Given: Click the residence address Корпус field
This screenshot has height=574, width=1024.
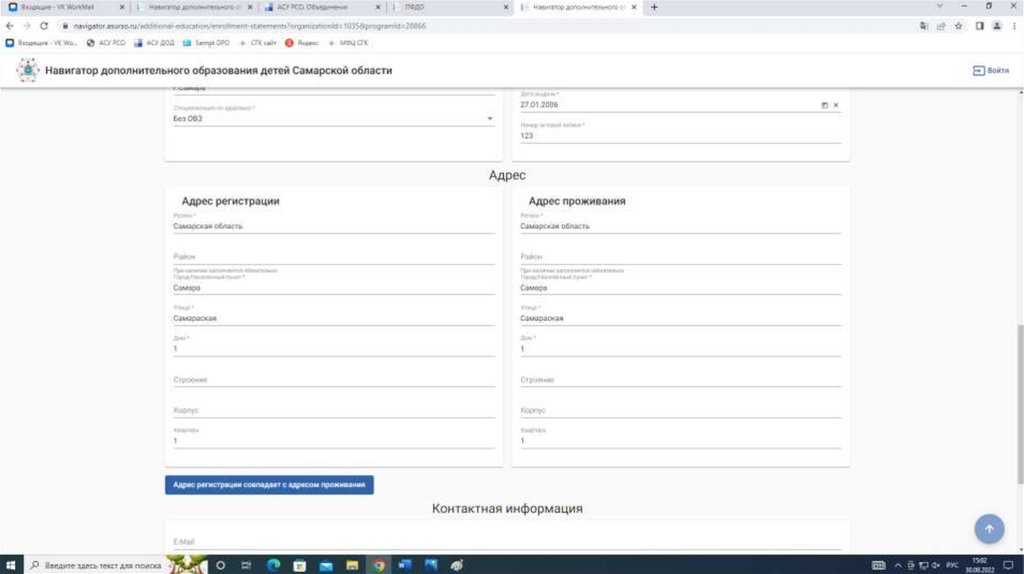Looking at the screenshot, I should [x=680, y=410].
